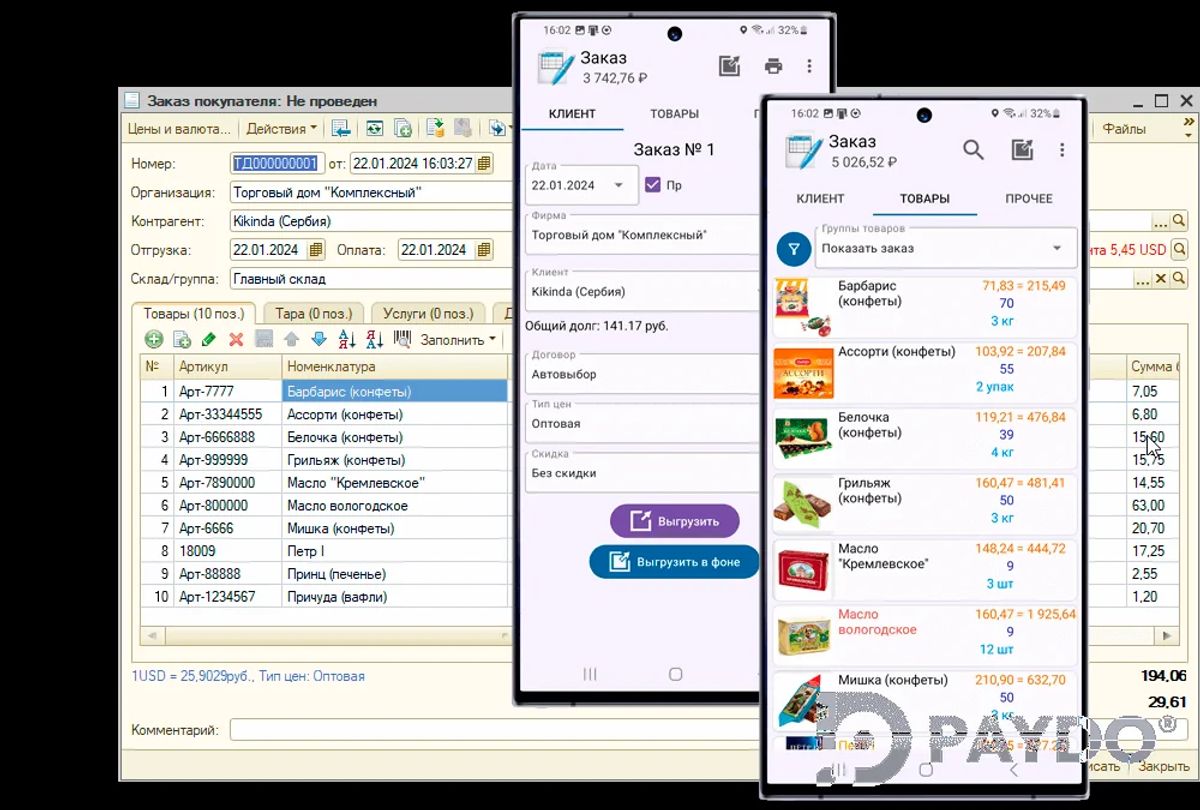The width and height of the screenshot is (1200, 810).
Task: Click the red-text row magnifier icon
Action: 1179,249
